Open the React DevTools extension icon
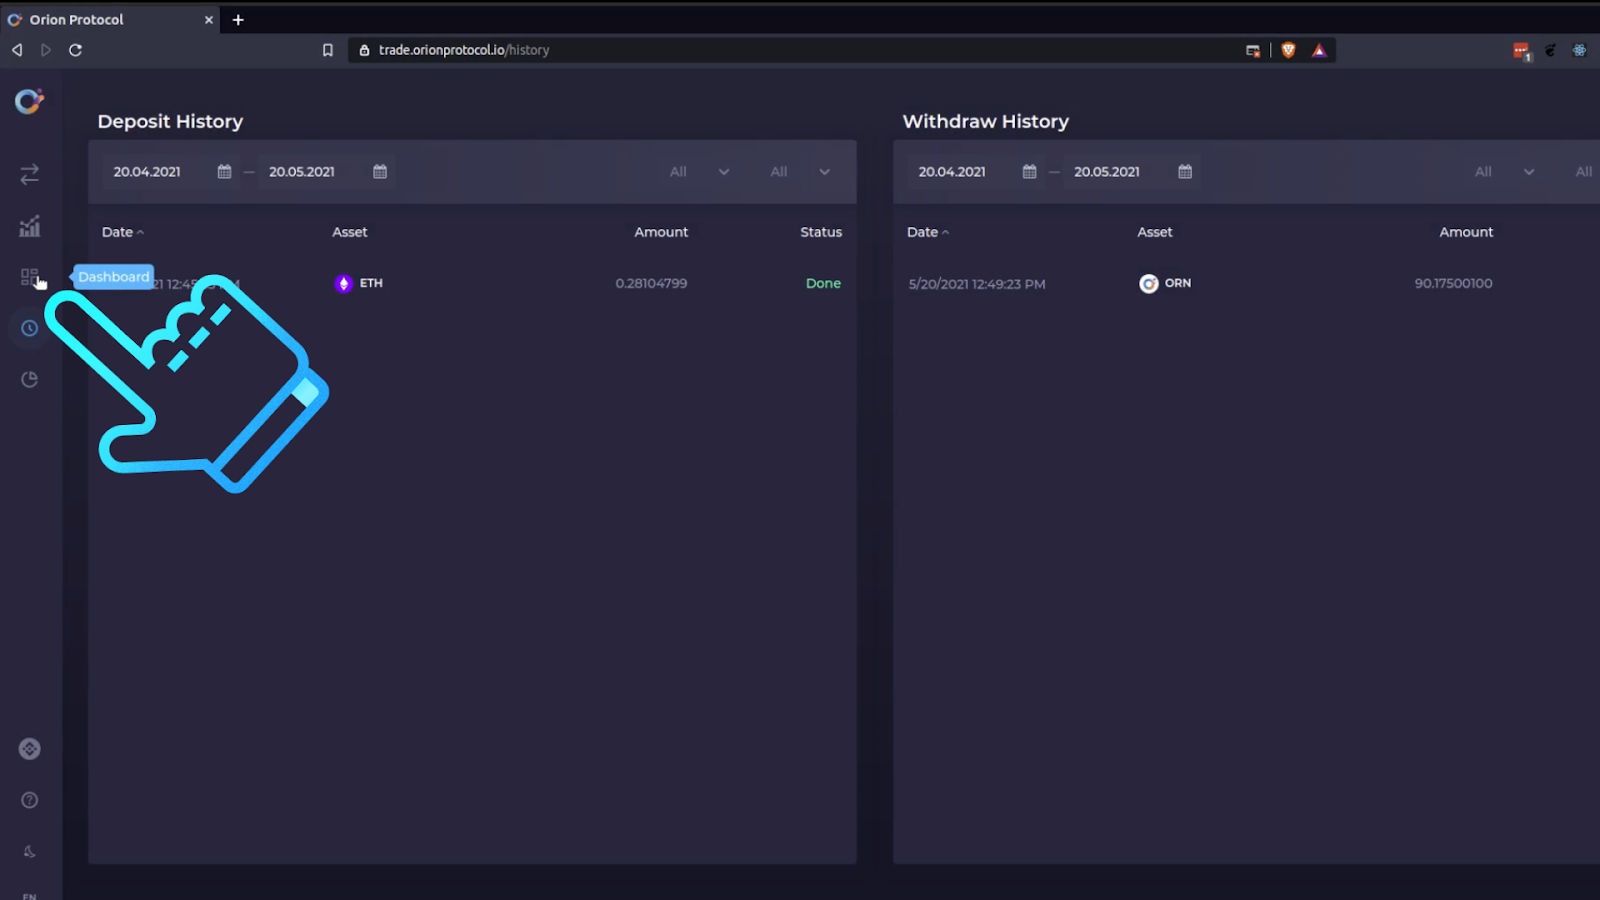This screenshot has height=900, width=1600. (1579, 50)
